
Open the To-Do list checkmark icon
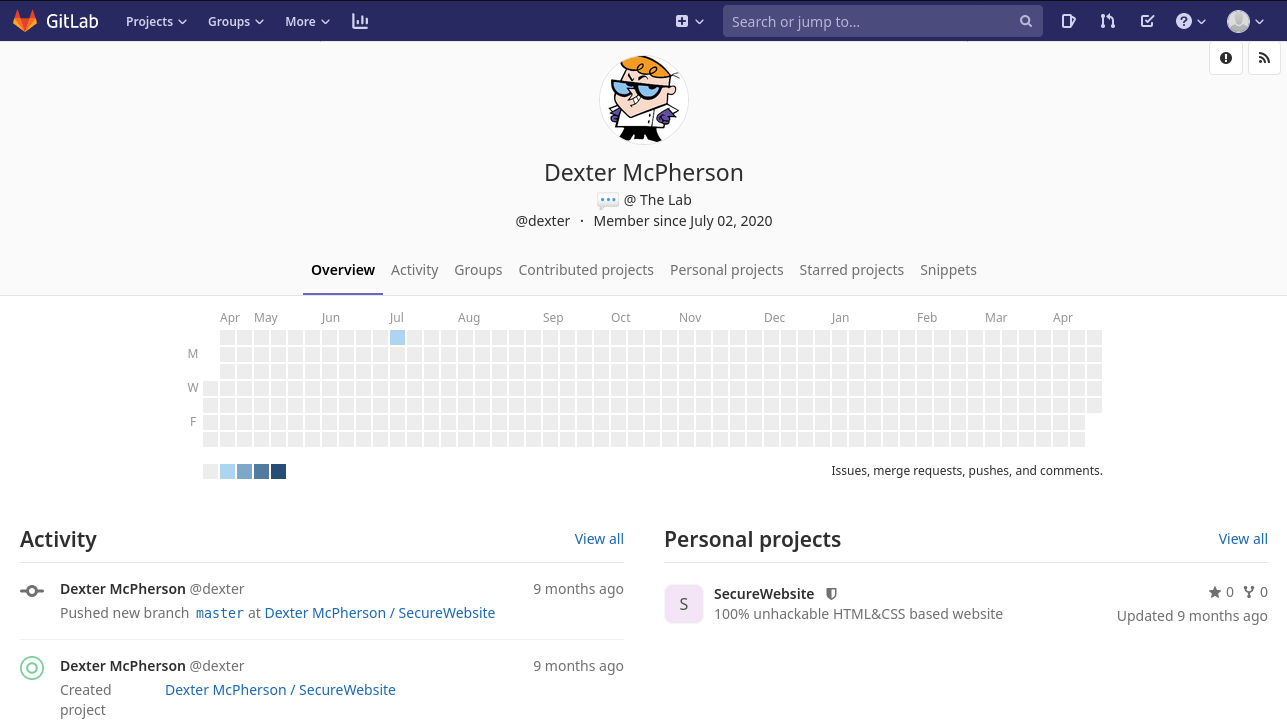pos(1147,21)
